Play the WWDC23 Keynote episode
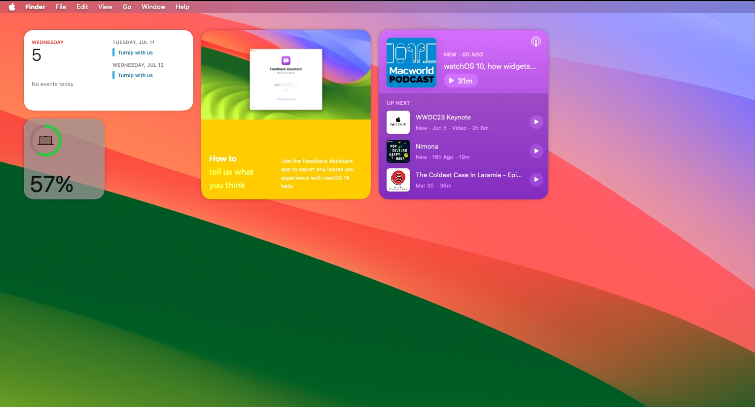 coord(536,122)
